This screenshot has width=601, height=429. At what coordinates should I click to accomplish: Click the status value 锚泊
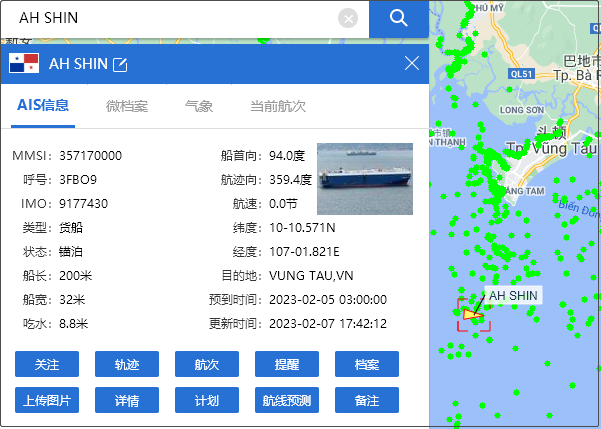71,252
